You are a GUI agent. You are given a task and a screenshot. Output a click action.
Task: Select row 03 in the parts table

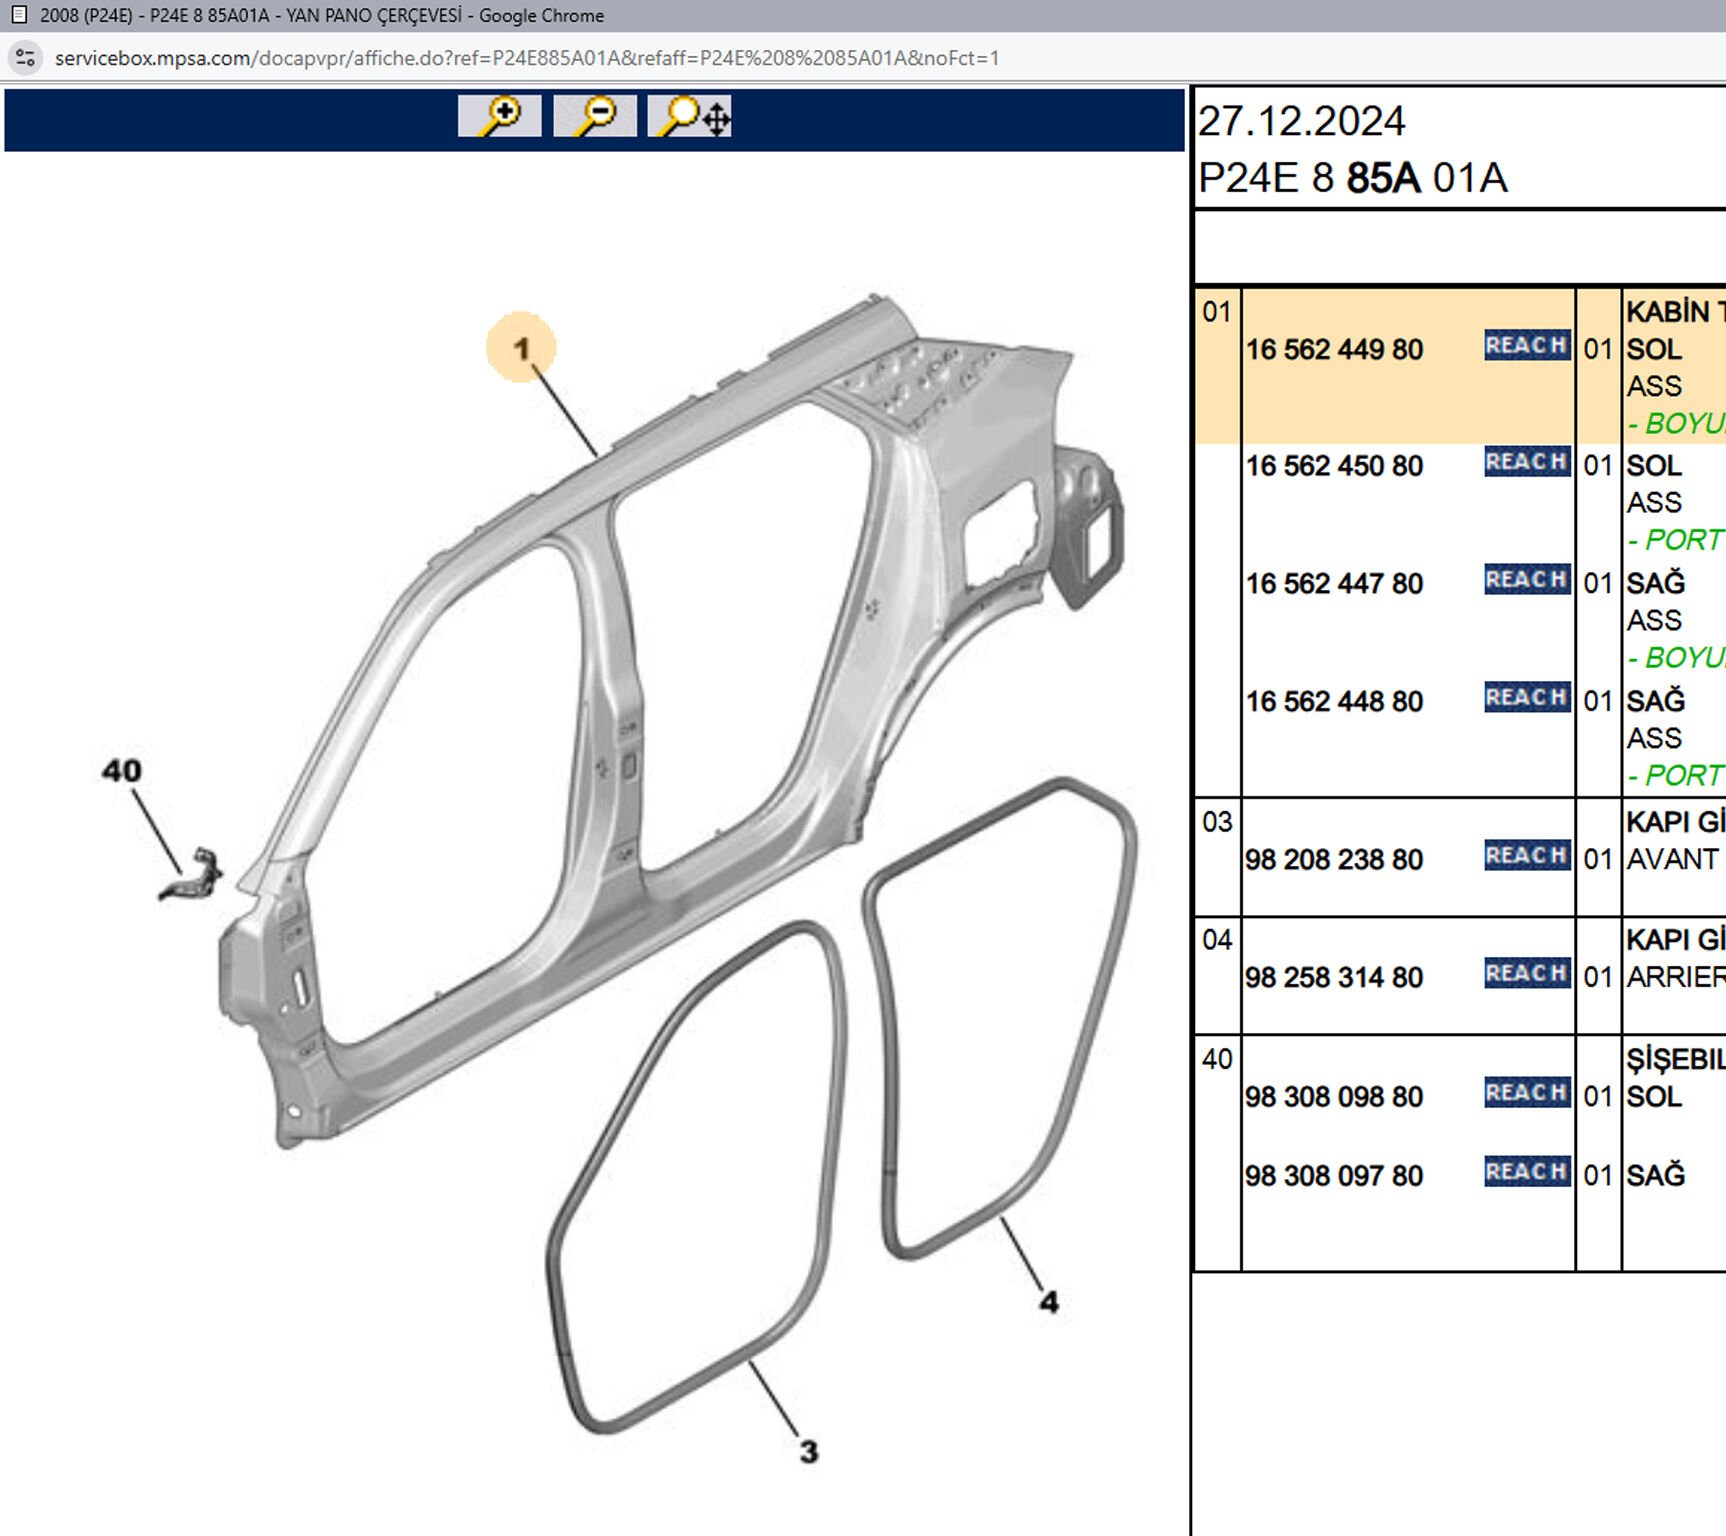[x=1217, y=823]
